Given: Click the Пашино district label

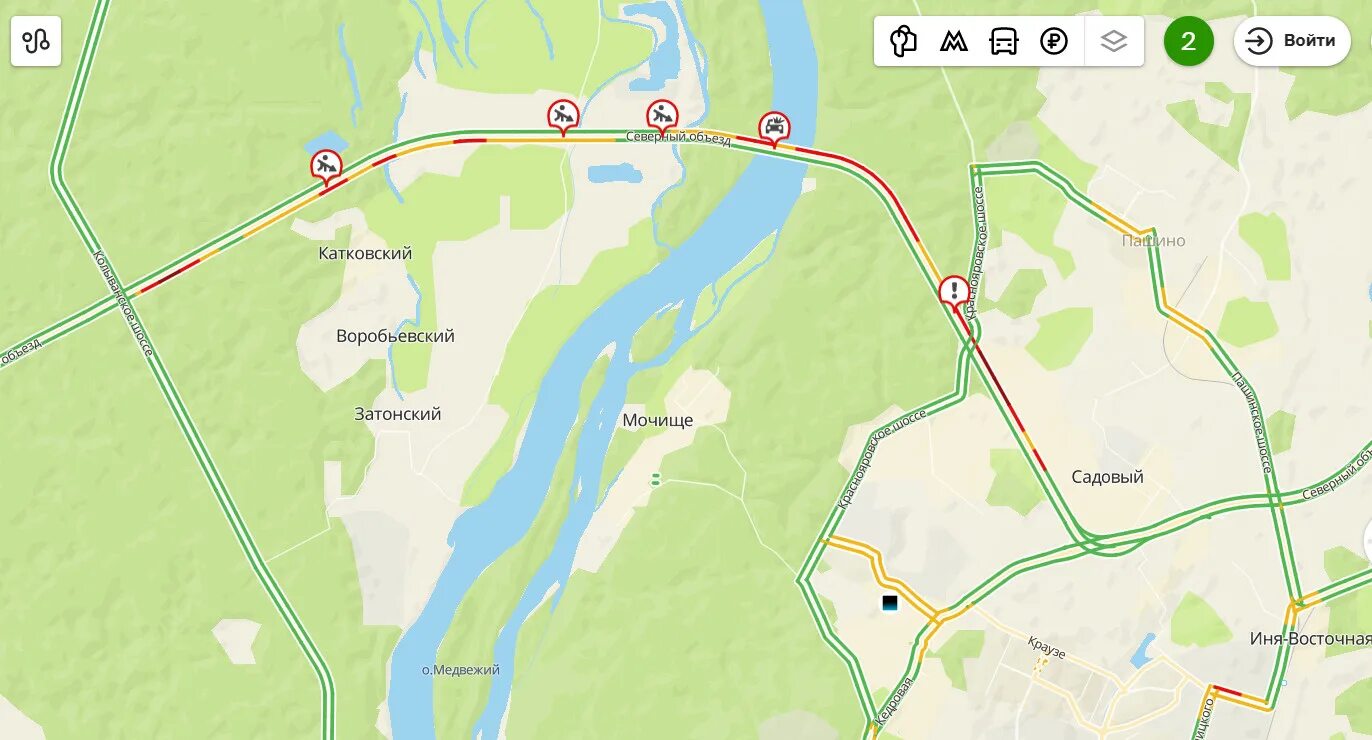Looking at the screenshot, I should 1153,241.
